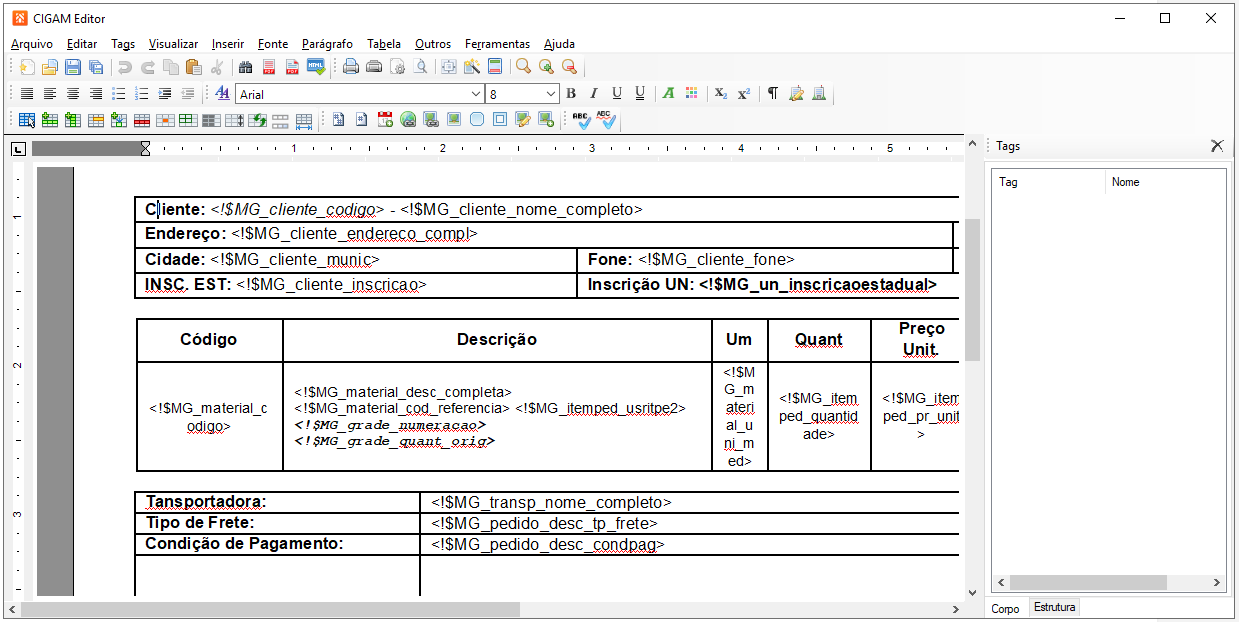This screenshot has height=622, width=1239.
Task: Toggle bold formatting
Action: pos(571,93)
